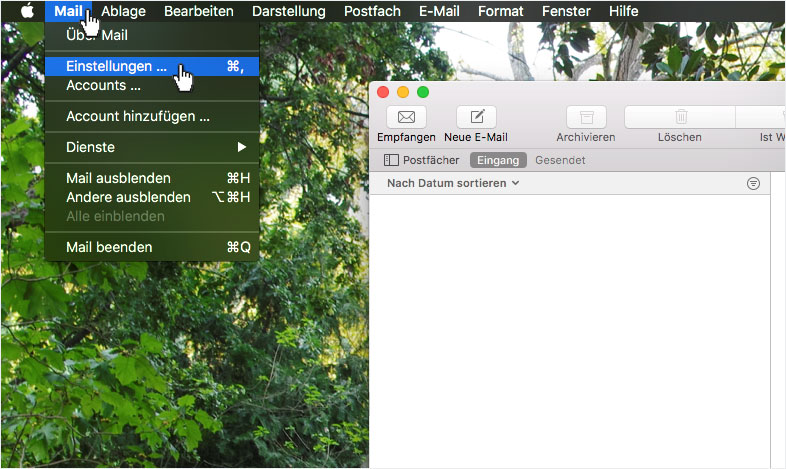Viewport: 786px width, 469px height.
Task: Click the Empfangen envelope icon
Action: click(x=406, y=117)
